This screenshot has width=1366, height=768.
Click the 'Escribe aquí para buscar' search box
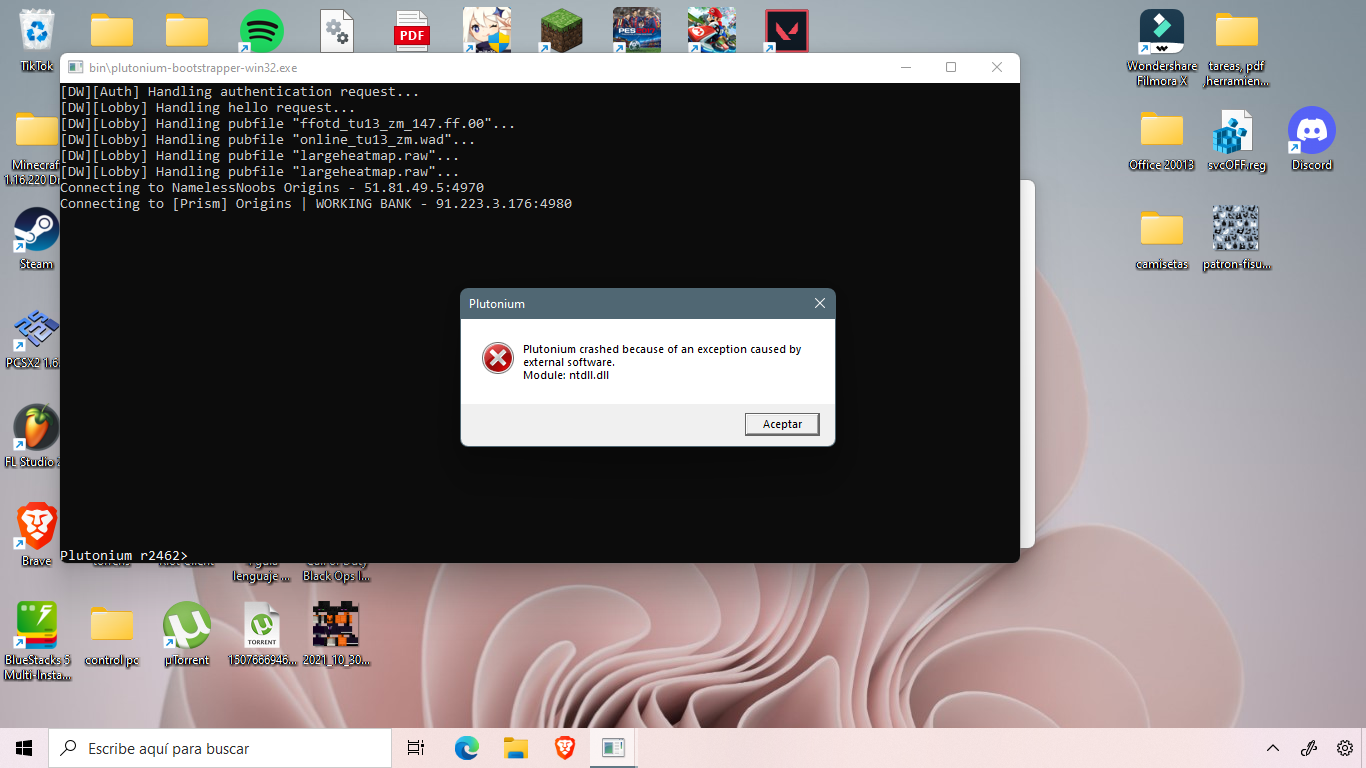coord(220,748)
